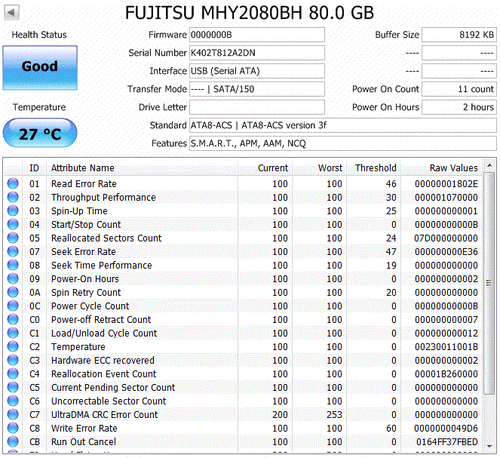Click the scroll down arrow of attribute list
Viewport: 500px width, 458px height.
[x=489, y=446]
